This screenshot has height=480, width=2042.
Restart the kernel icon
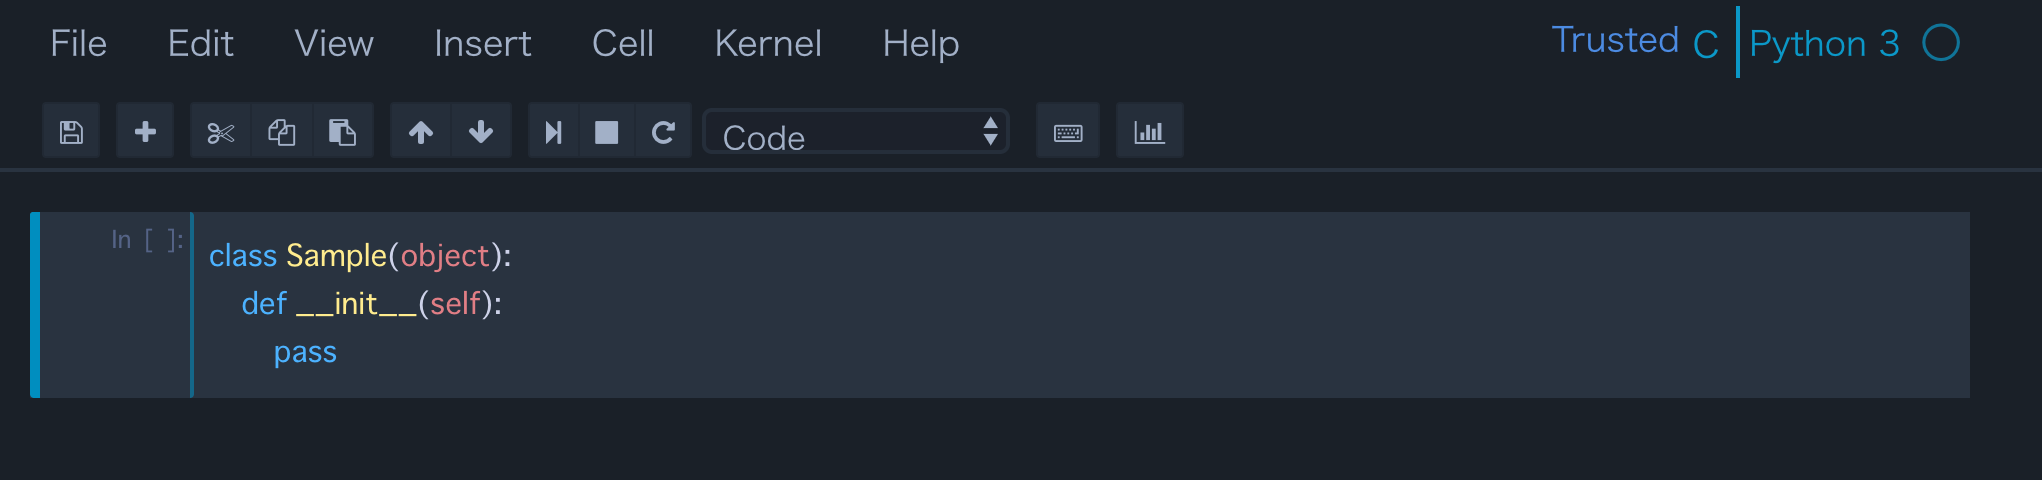pos(663,132)
